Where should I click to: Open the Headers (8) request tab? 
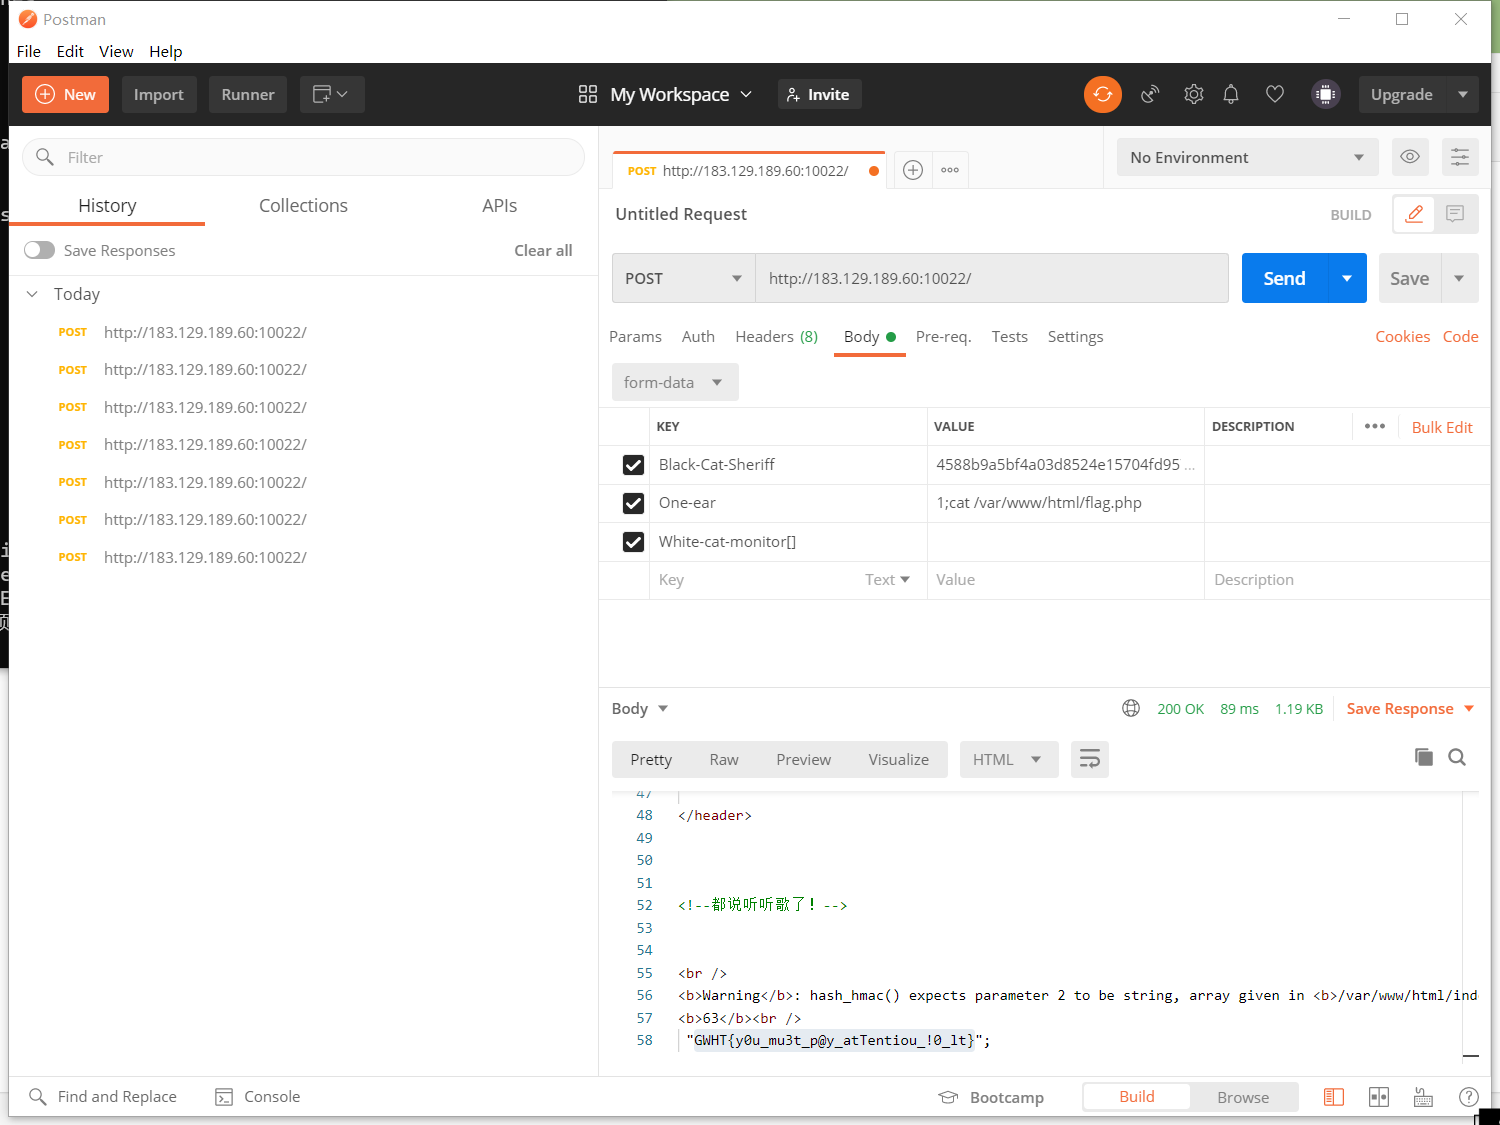pos(776,336)
